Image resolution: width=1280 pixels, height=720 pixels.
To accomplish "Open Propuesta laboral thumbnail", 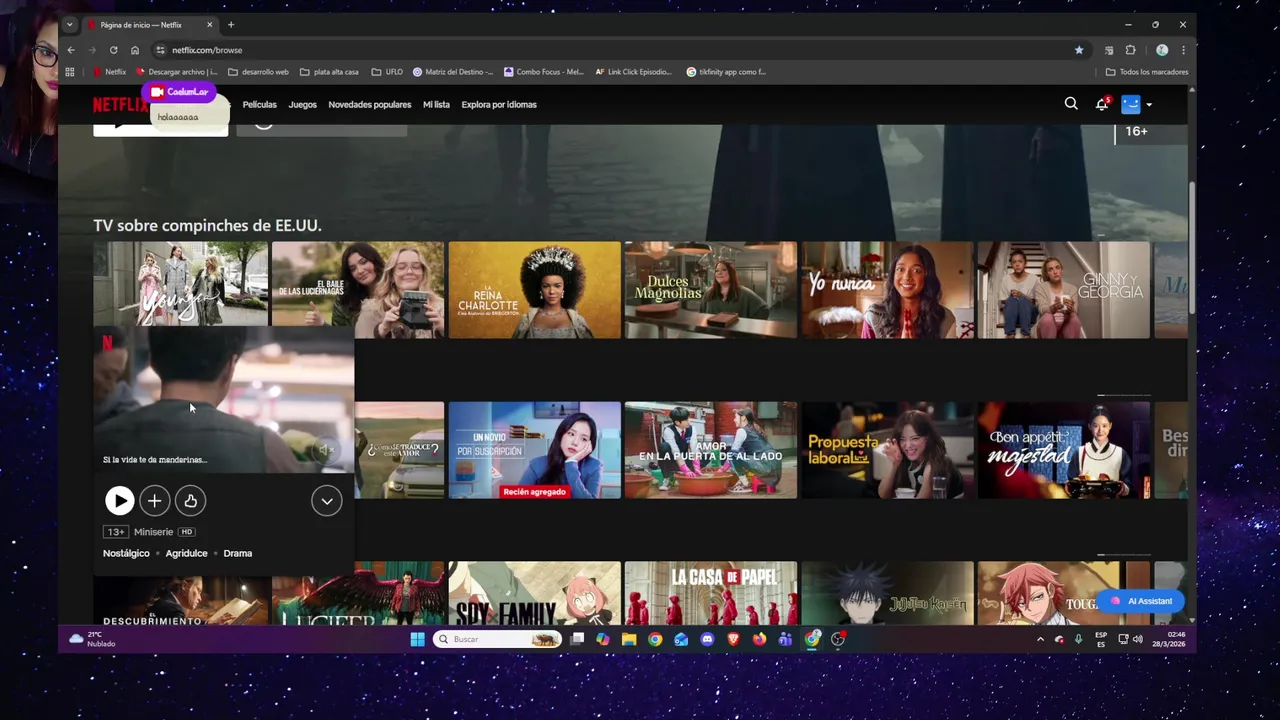I will click(x=887, y=450).
